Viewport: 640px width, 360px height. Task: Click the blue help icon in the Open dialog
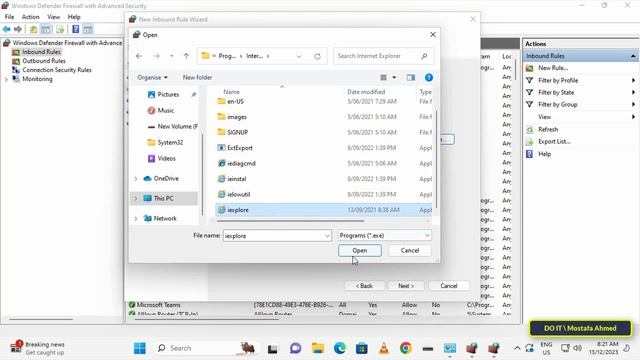[x=429, y=77]
